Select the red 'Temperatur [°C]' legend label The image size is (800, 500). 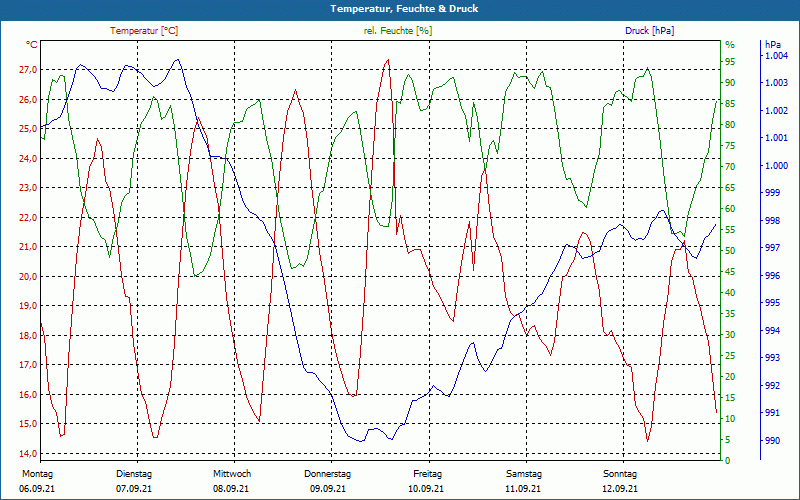pyautogui.click(x=144, y=31)
